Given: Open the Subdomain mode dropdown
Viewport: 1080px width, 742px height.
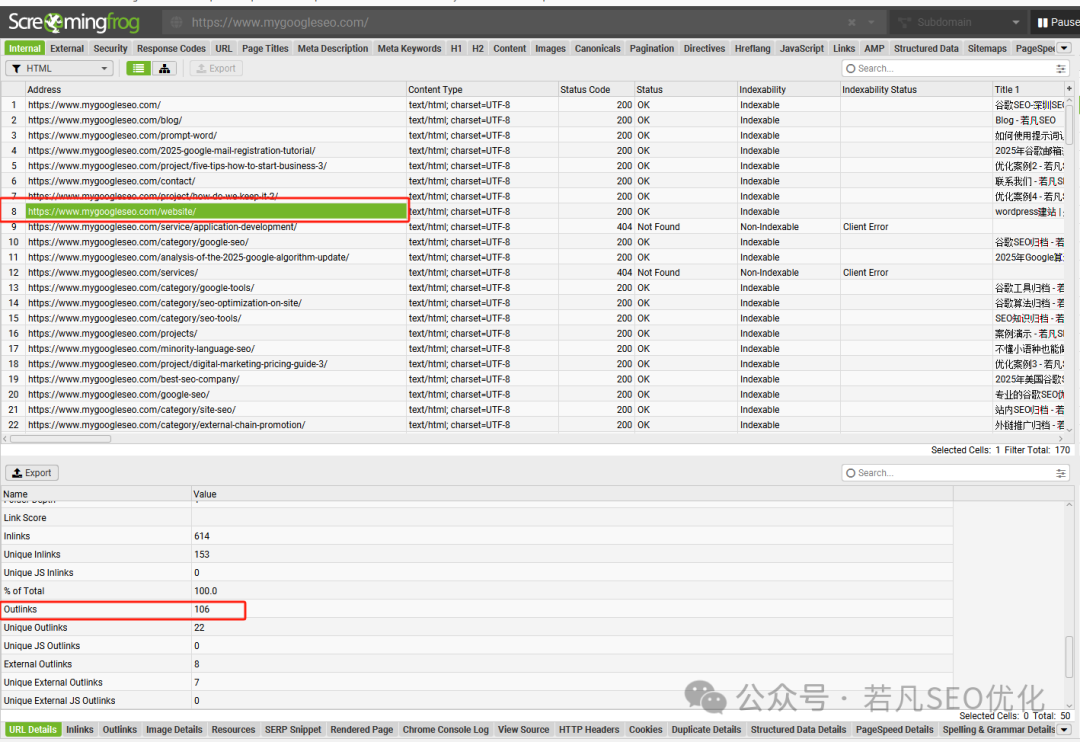Looking at the screenshot, I should 959,22.
